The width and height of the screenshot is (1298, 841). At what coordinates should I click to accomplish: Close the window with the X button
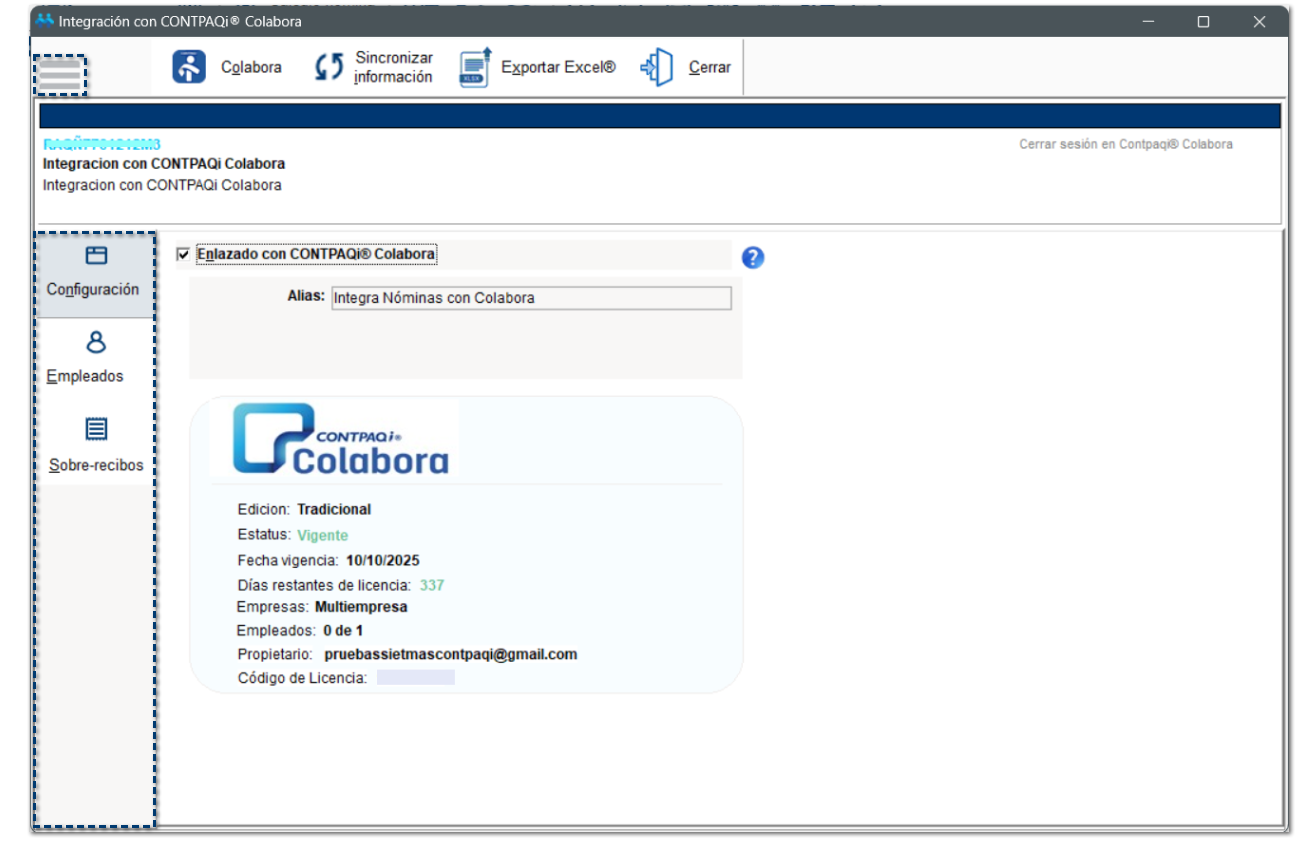point(1260,21)
